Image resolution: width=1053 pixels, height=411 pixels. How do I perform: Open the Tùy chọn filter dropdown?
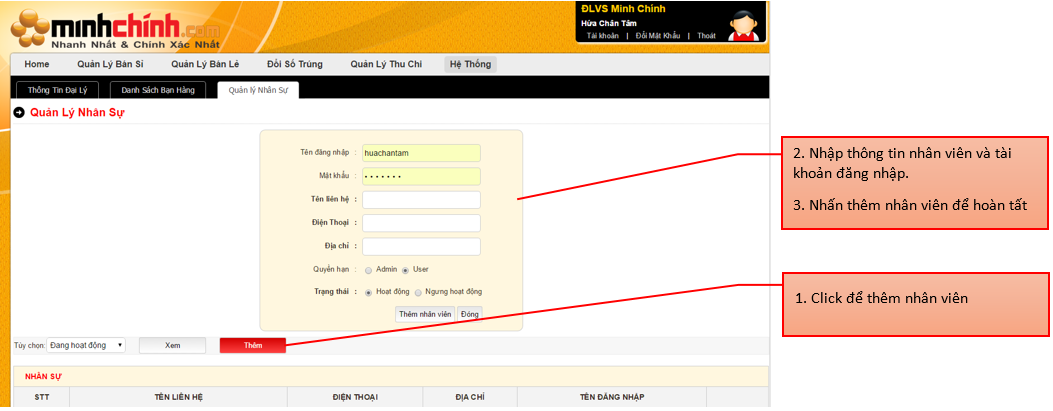coord(86,345)
